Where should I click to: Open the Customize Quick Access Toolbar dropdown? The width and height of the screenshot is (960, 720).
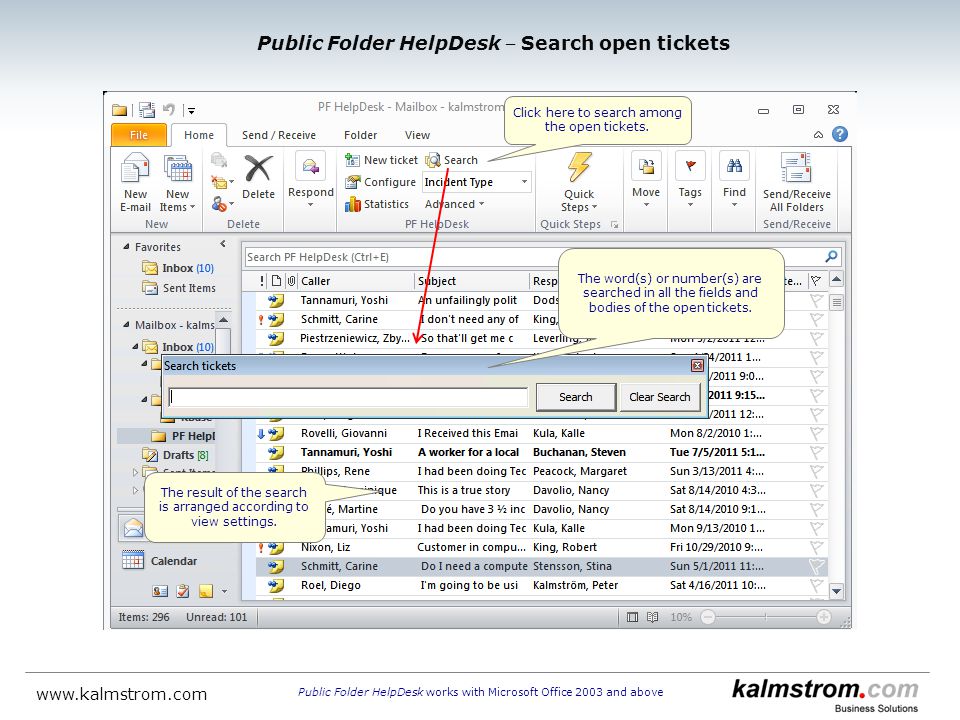pyautogui.click(x=191, y=110)
